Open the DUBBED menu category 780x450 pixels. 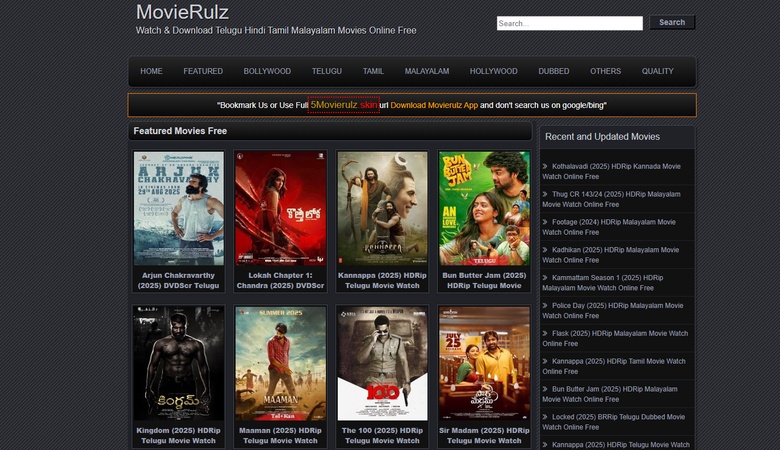point(553,72)
